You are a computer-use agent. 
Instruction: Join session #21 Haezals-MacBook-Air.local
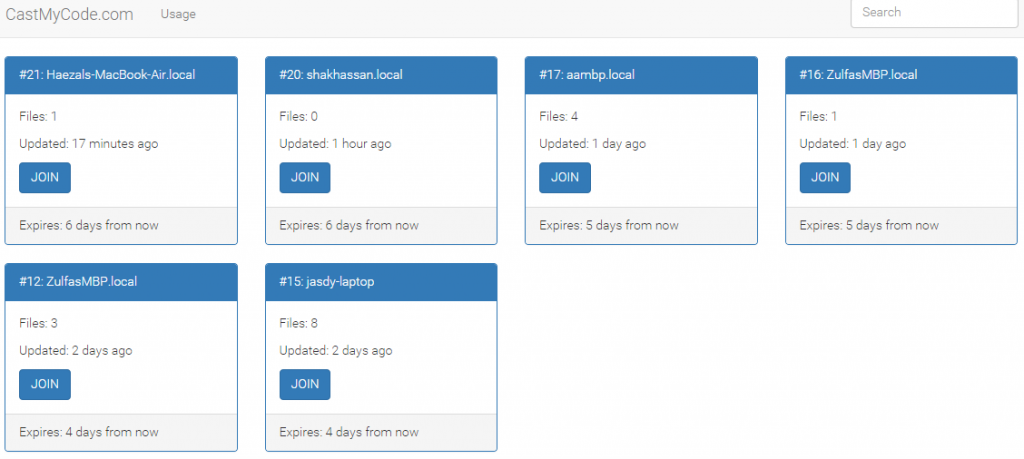[45, 177]
